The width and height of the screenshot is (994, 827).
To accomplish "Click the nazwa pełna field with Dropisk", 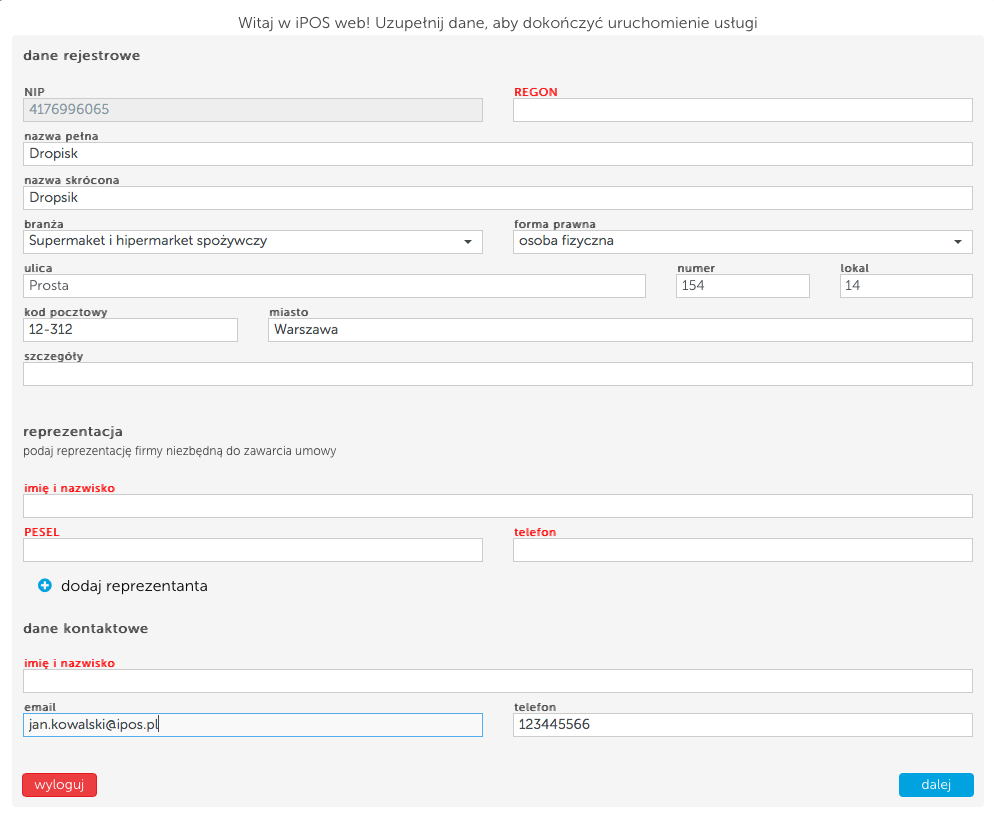I will 498,154.
